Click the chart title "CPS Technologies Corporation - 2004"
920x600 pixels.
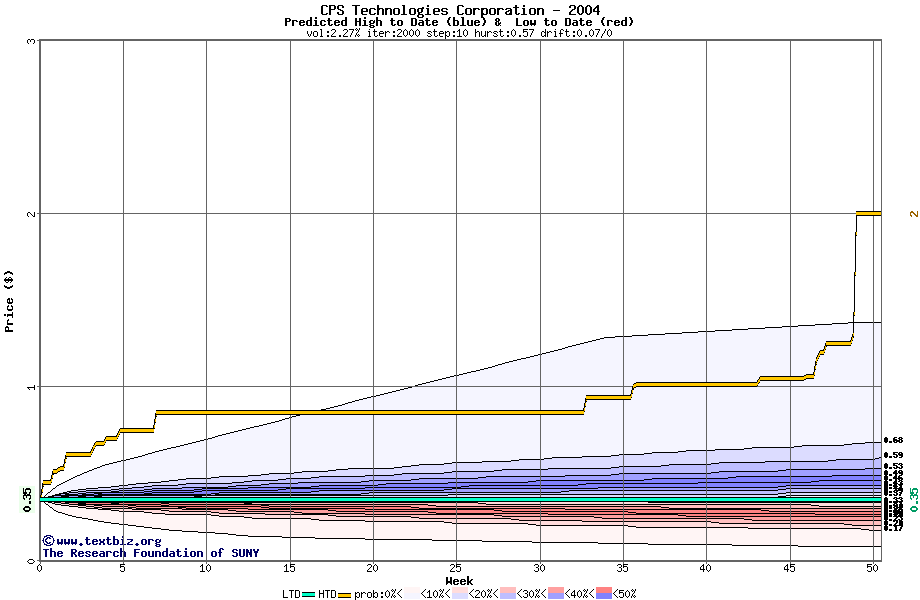tap(460, 10)
